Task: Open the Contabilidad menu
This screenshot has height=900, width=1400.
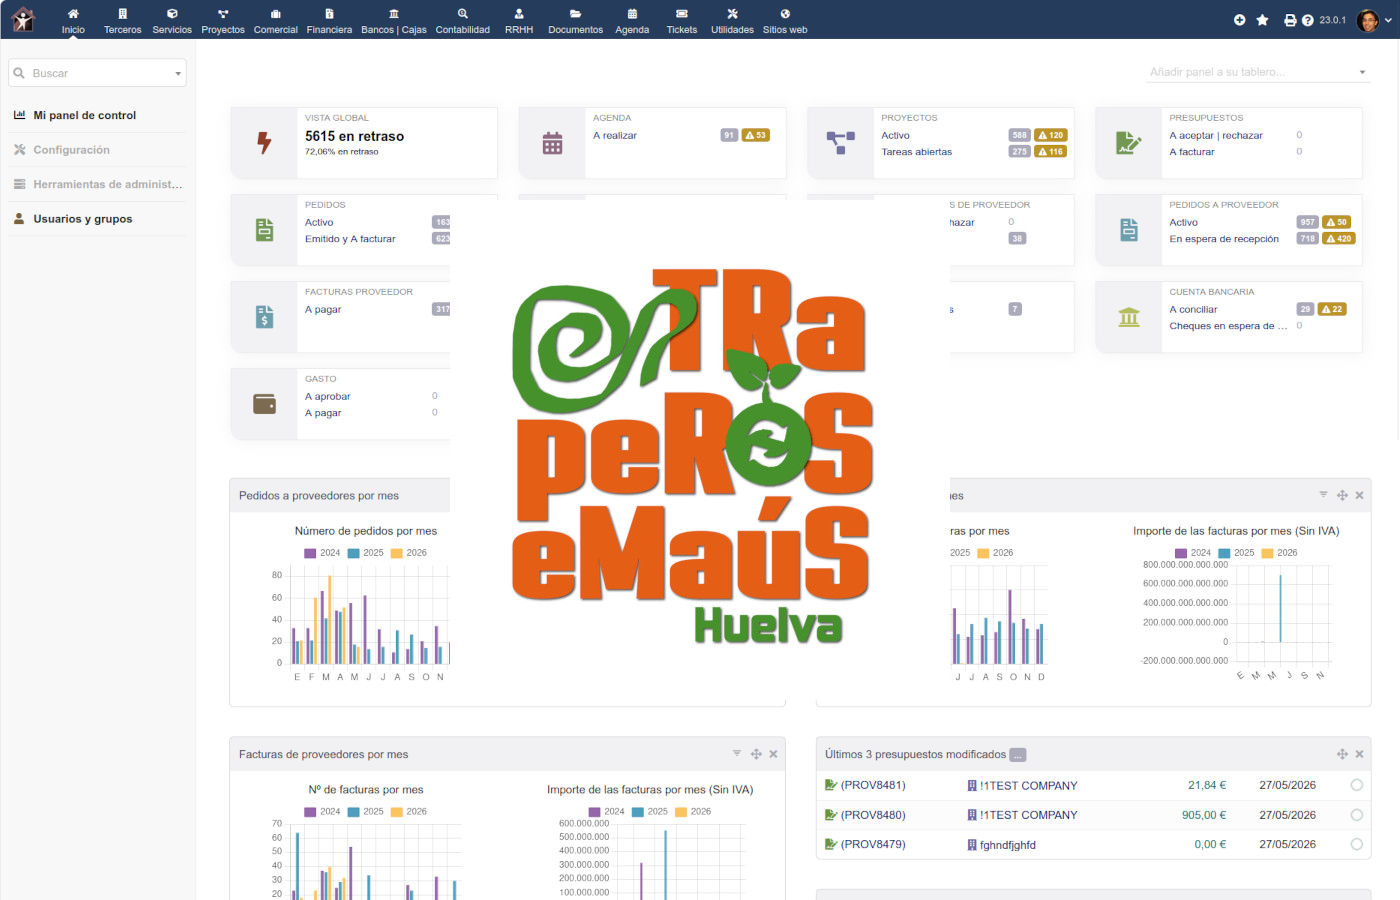Action: [462, 20]
